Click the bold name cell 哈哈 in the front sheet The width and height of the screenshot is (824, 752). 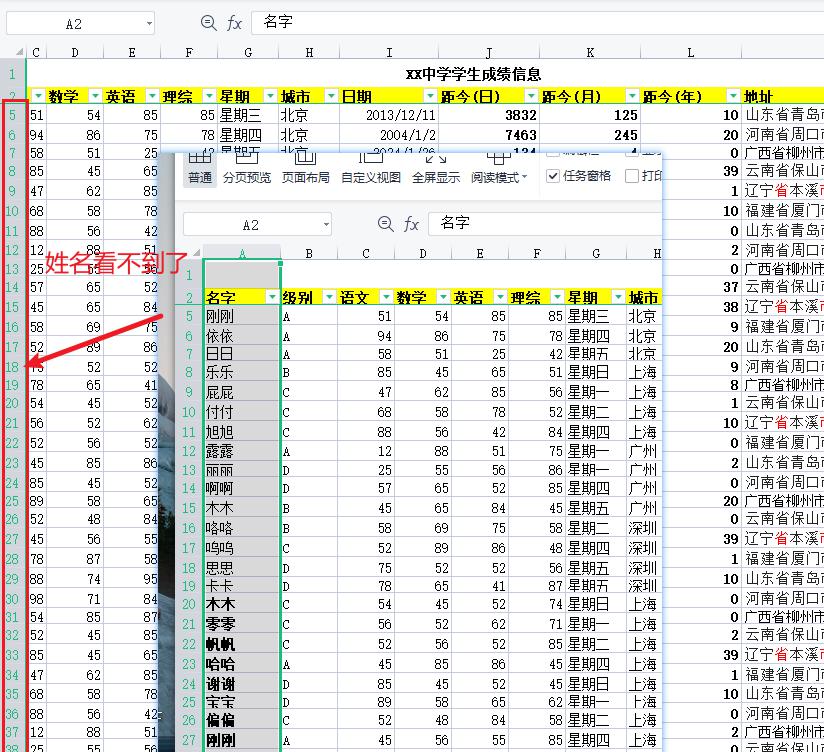point(242,664)
